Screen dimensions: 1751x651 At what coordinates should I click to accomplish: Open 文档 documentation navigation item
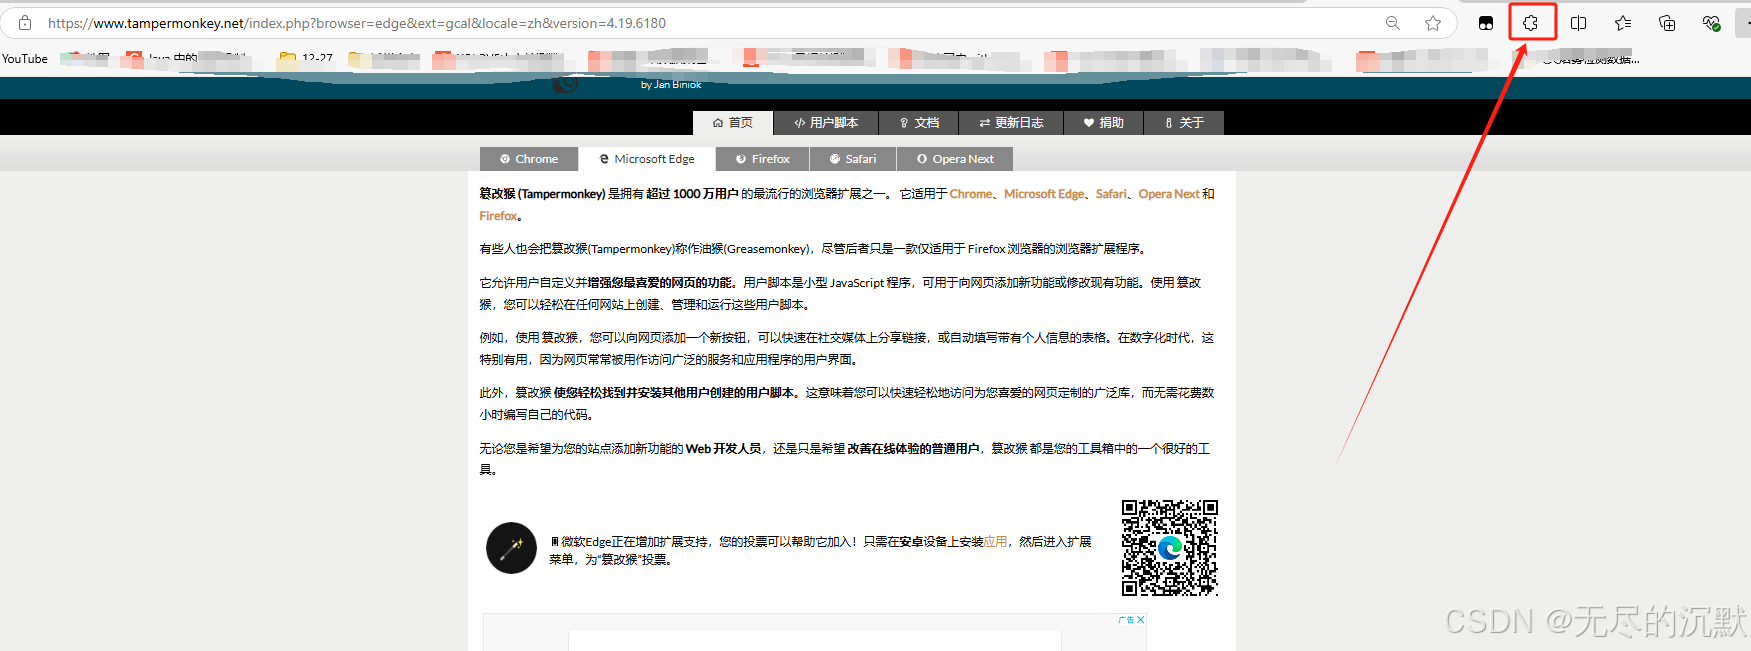pos(919,123)
